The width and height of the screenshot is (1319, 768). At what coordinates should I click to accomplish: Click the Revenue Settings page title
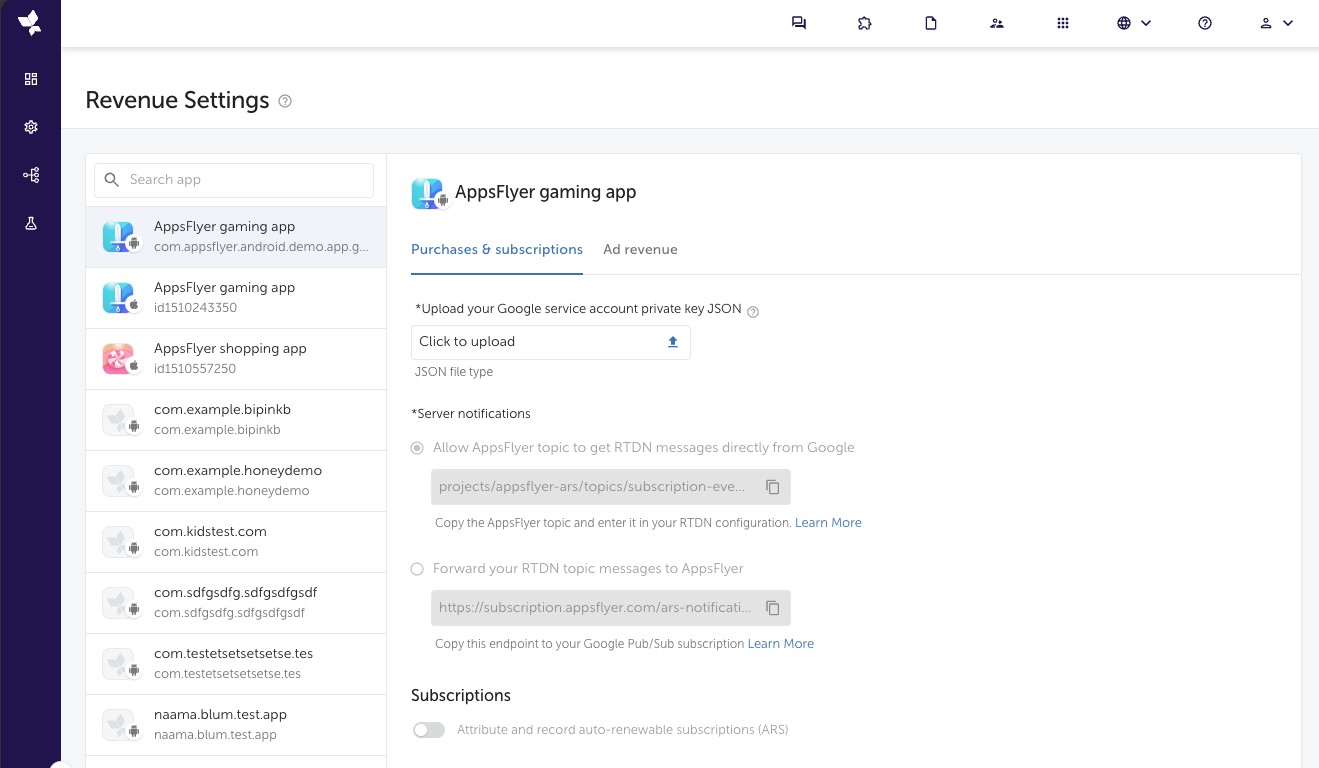pos(178,100)
